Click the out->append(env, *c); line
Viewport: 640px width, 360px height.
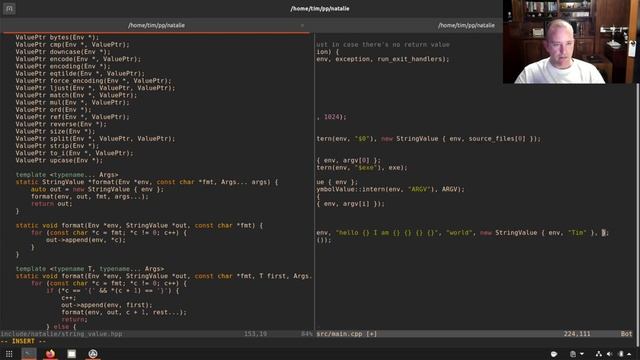point(86,240)
